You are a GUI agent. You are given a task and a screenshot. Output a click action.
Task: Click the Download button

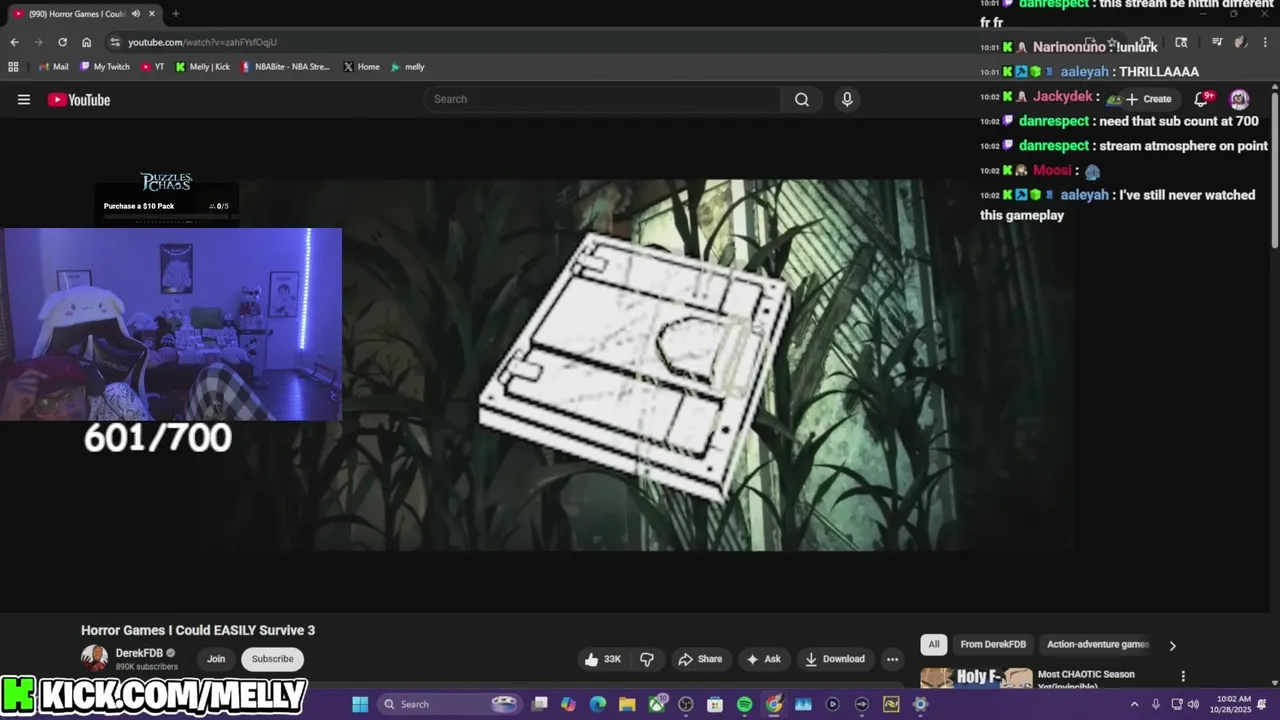coord(834,659)
